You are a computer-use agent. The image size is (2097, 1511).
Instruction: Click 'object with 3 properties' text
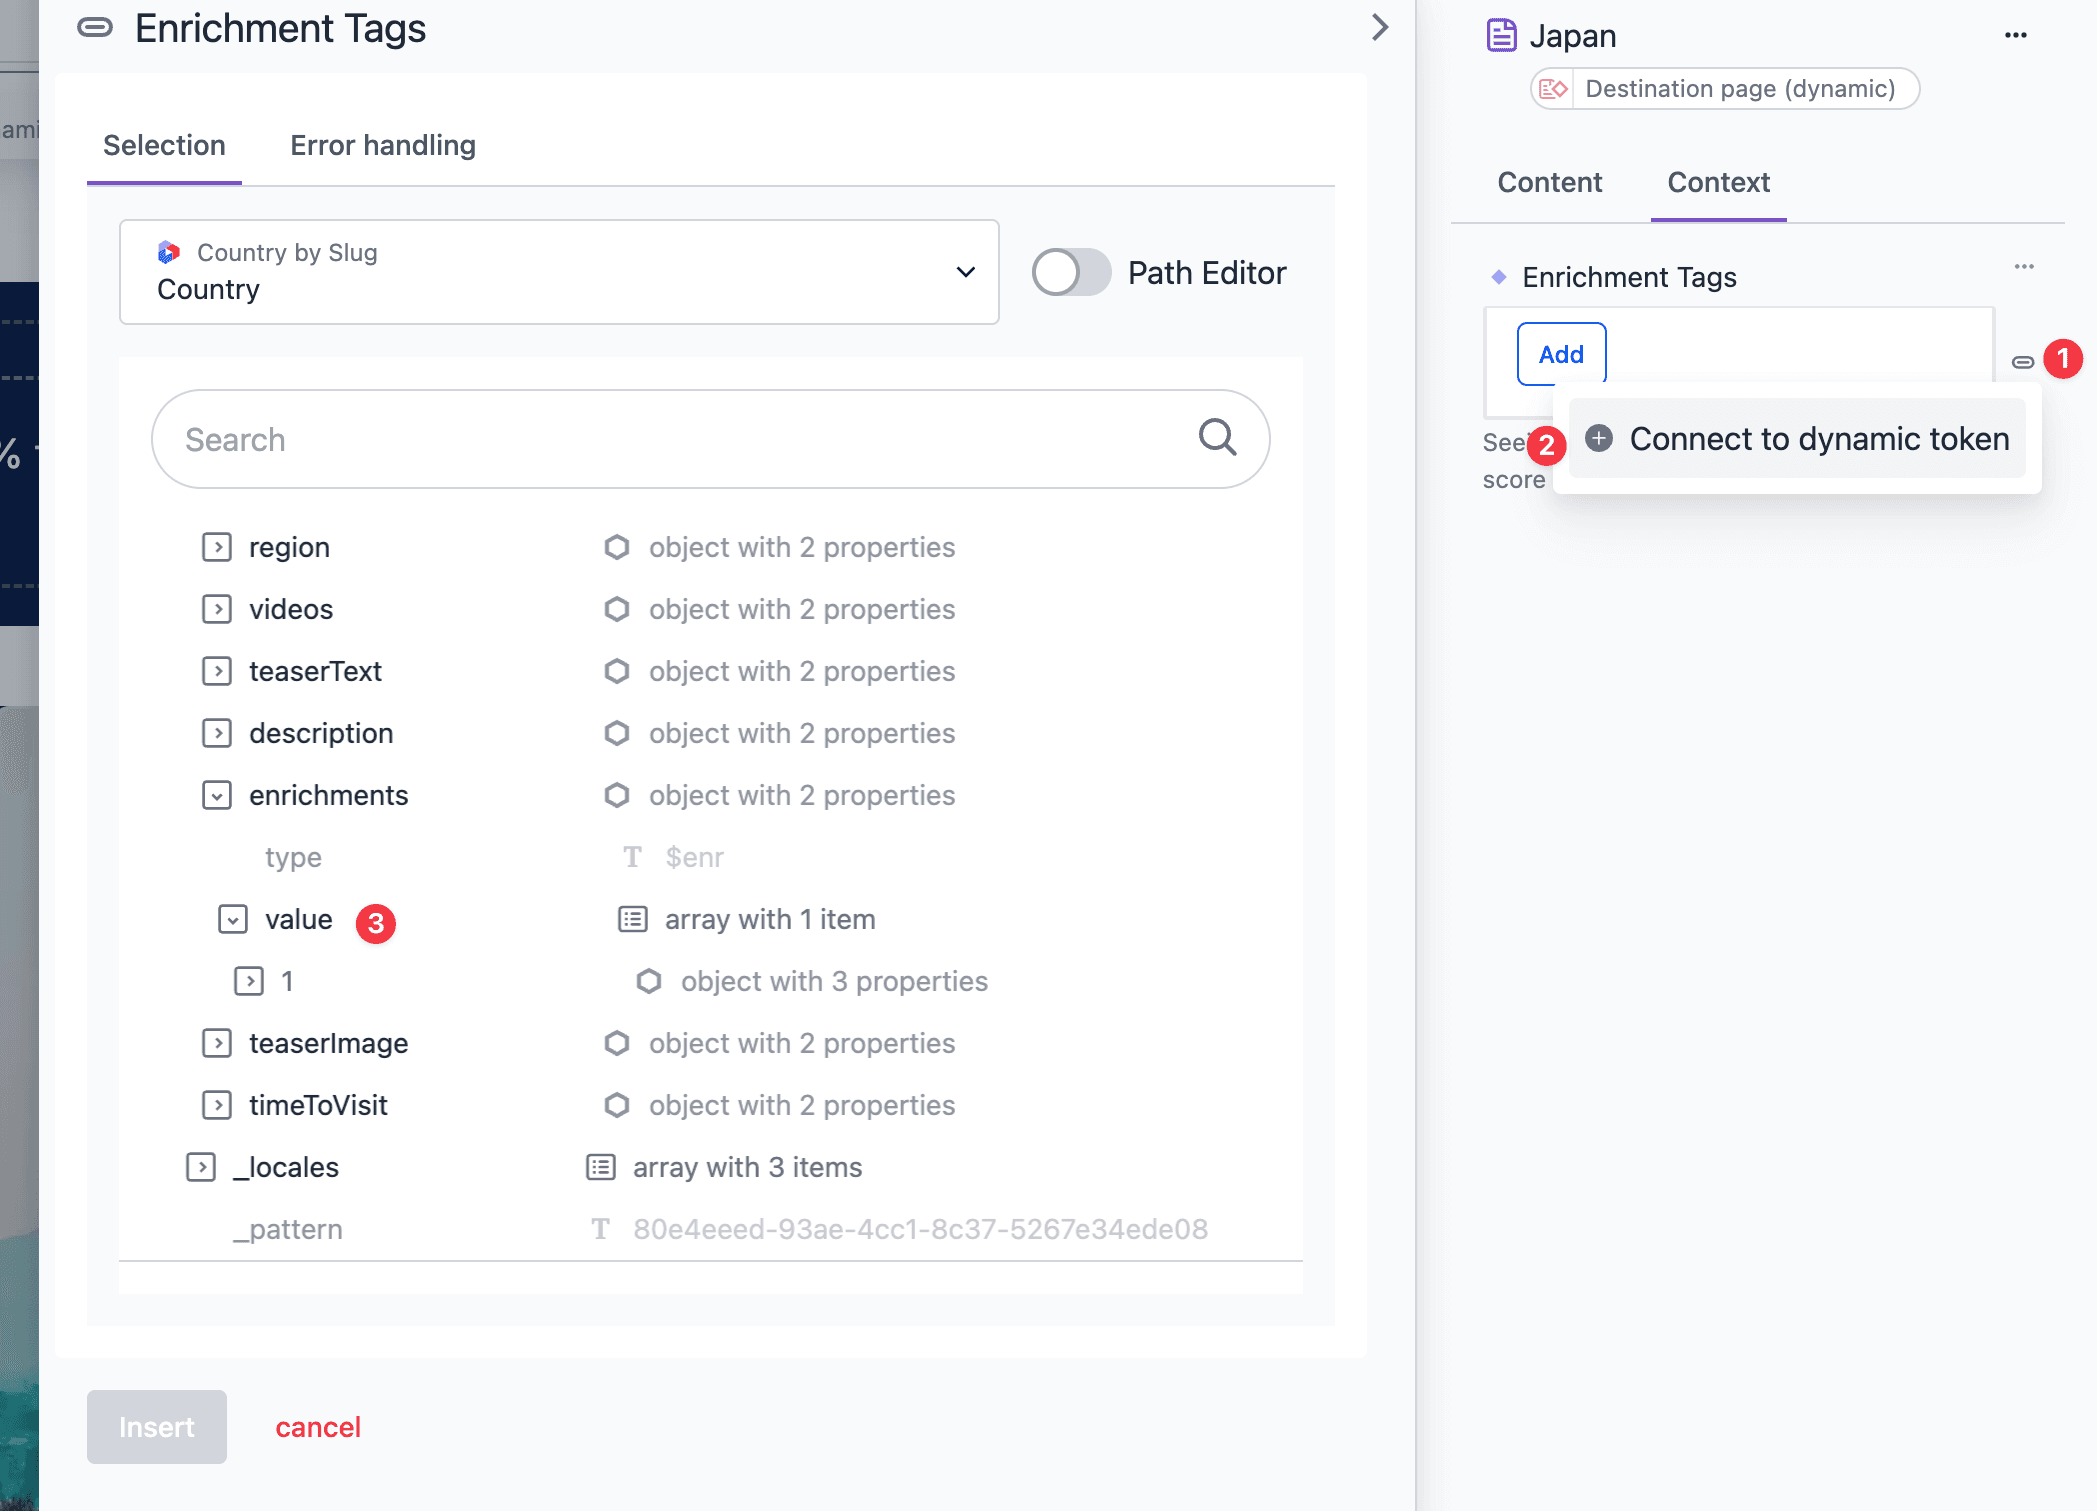click(x=834, y=981)
